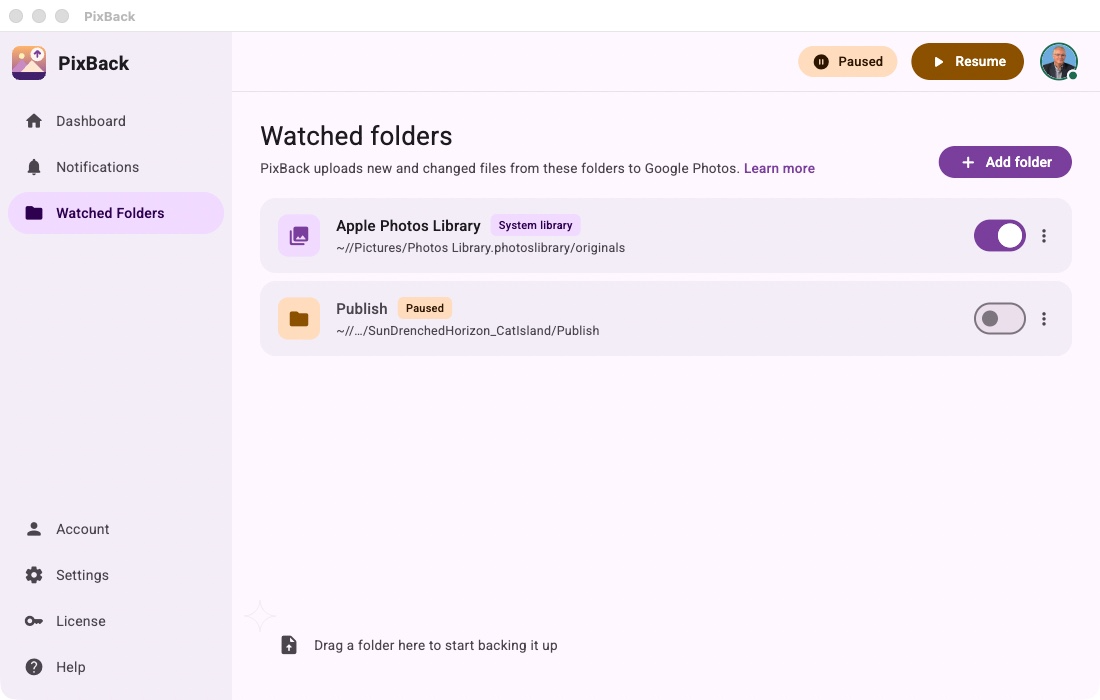Click the upload file icon by drag hint

point(289,645)
